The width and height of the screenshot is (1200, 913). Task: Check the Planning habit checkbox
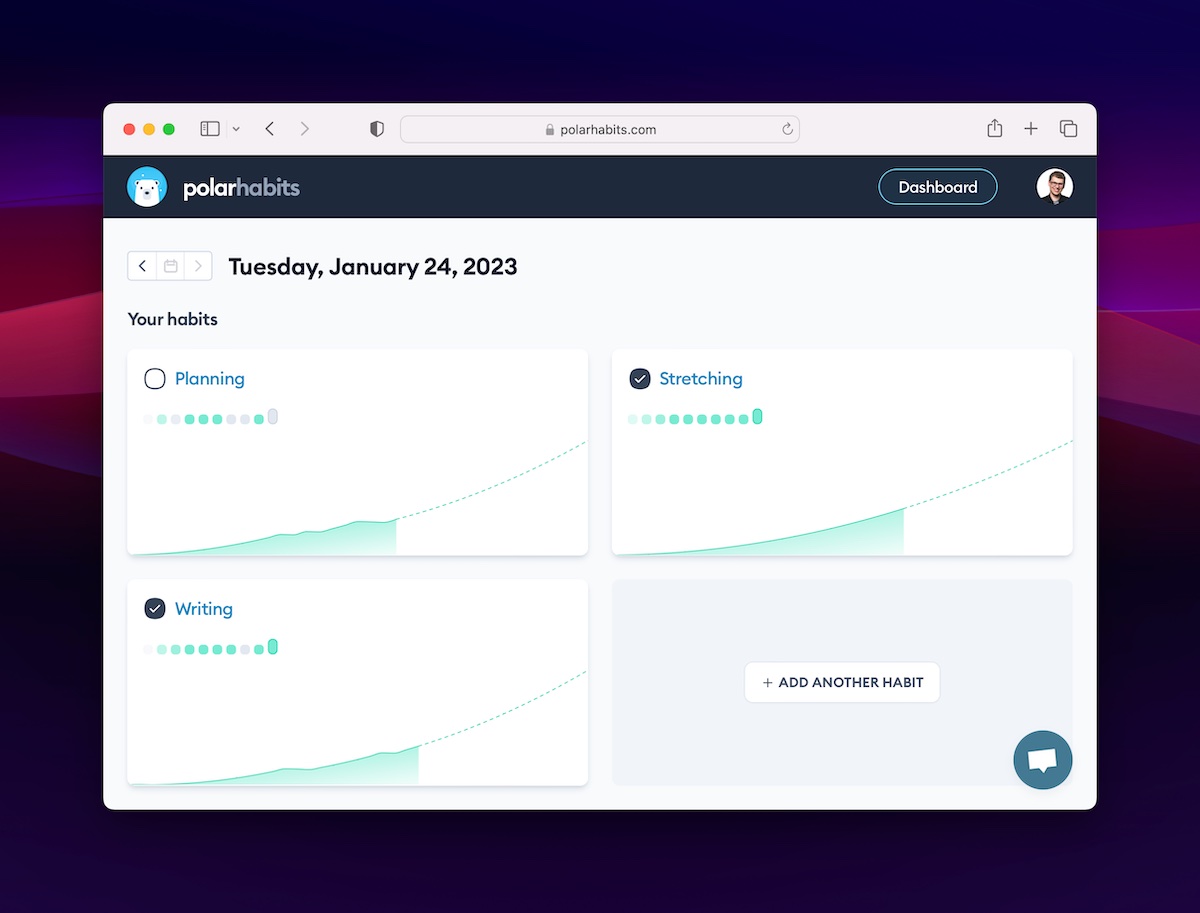tap(155, 379)
